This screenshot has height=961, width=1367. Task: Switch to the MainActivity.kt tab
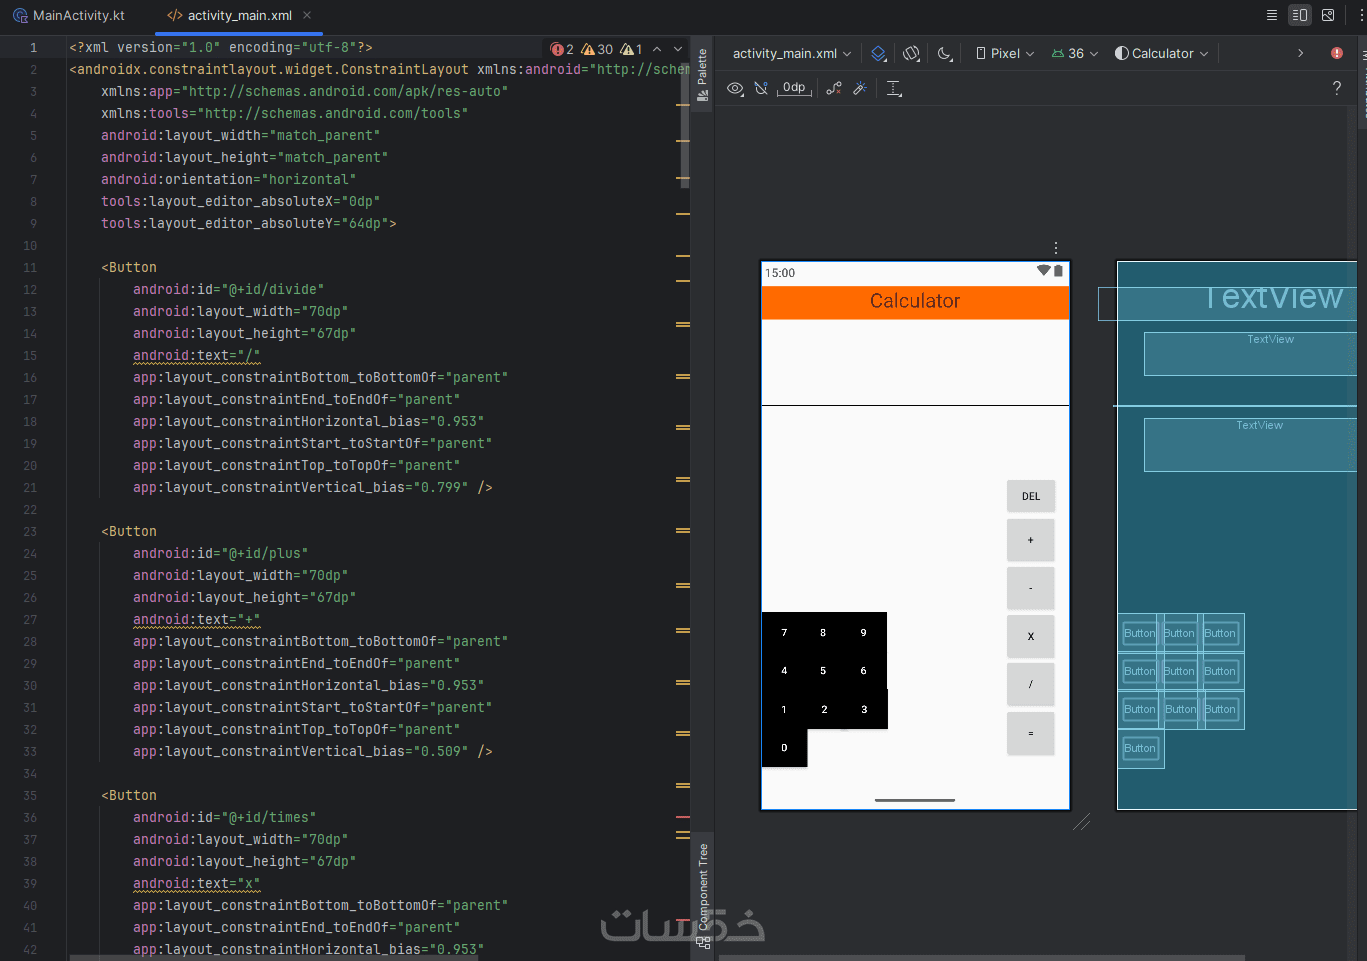[69, 16]
